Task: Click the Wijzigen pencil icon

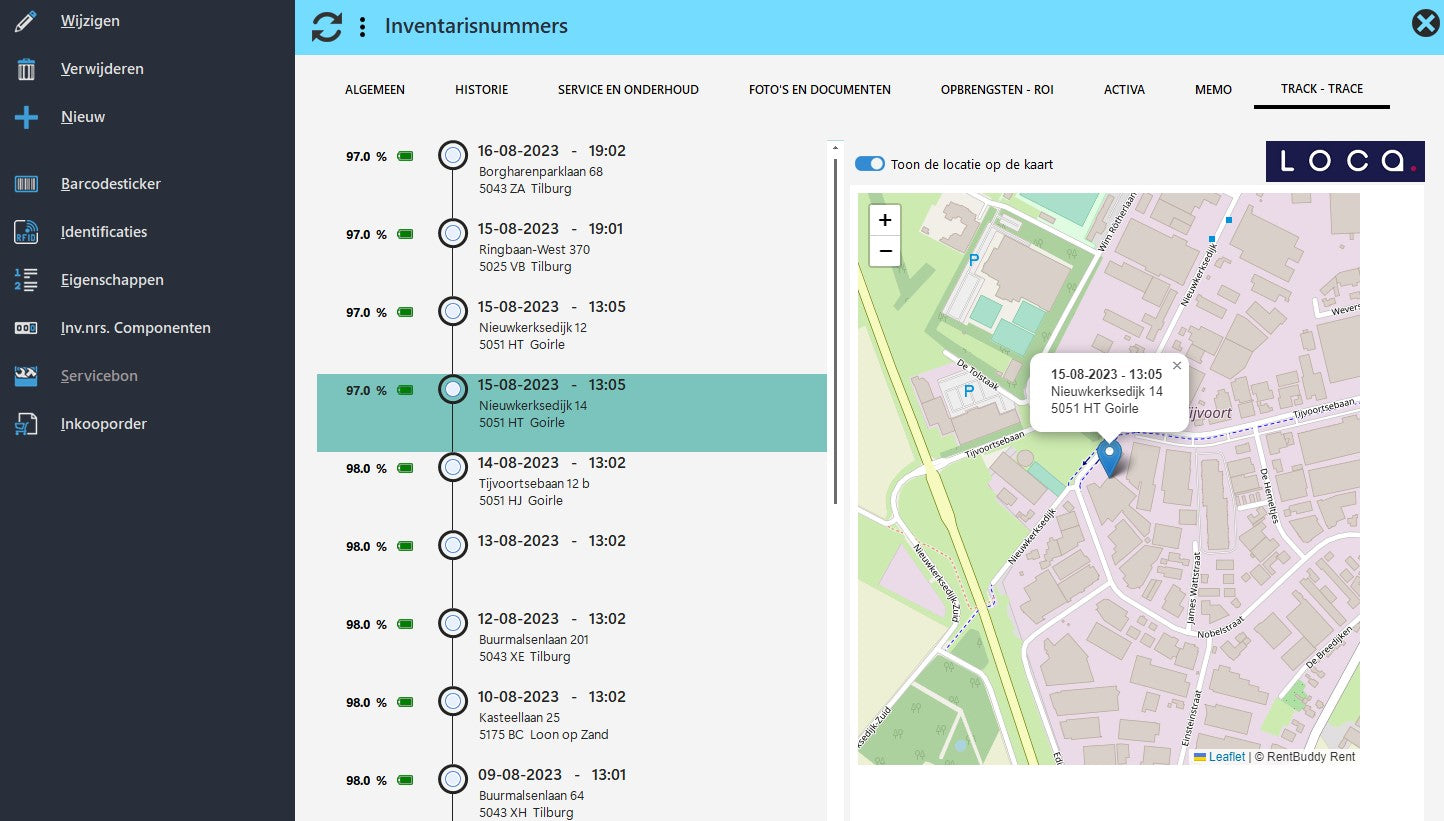Action: [26, 21]
